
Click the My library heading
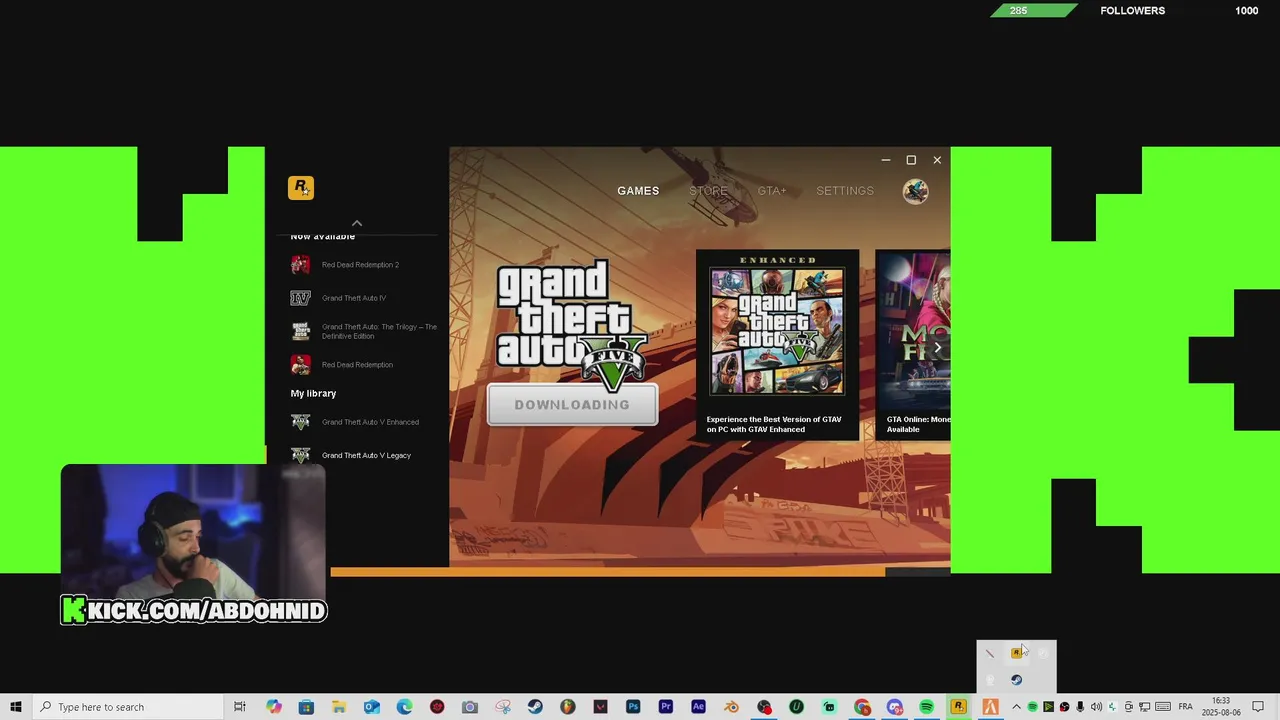click(x=313, y=394)
